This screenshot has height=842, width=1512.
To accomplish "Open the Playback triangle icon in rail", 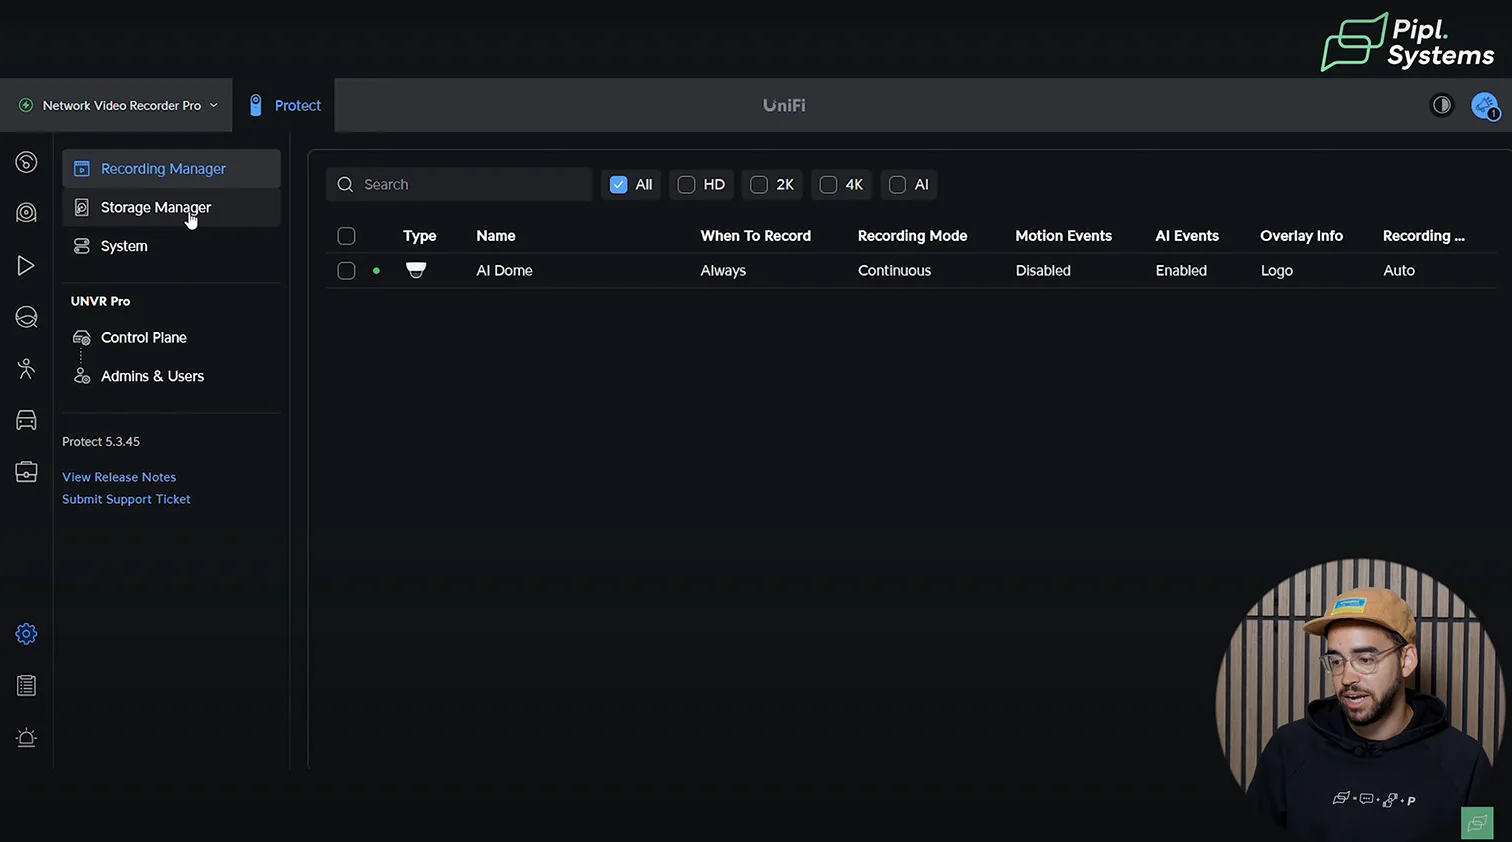I will coord(26,265).
